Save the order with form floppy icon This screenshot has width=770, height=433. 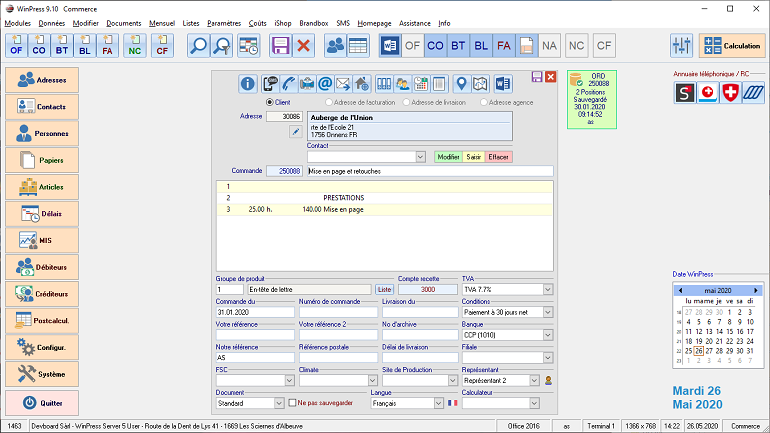[x=537, y=77]
